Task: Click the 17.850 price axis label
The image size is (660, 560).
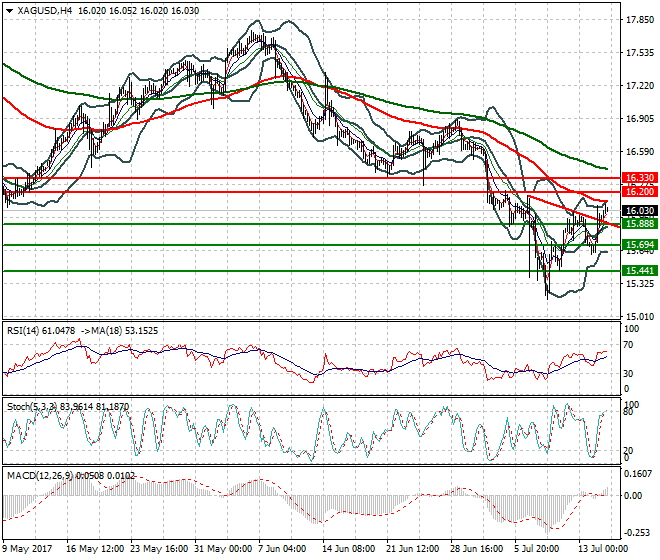Action: click(x=640, y=20)
